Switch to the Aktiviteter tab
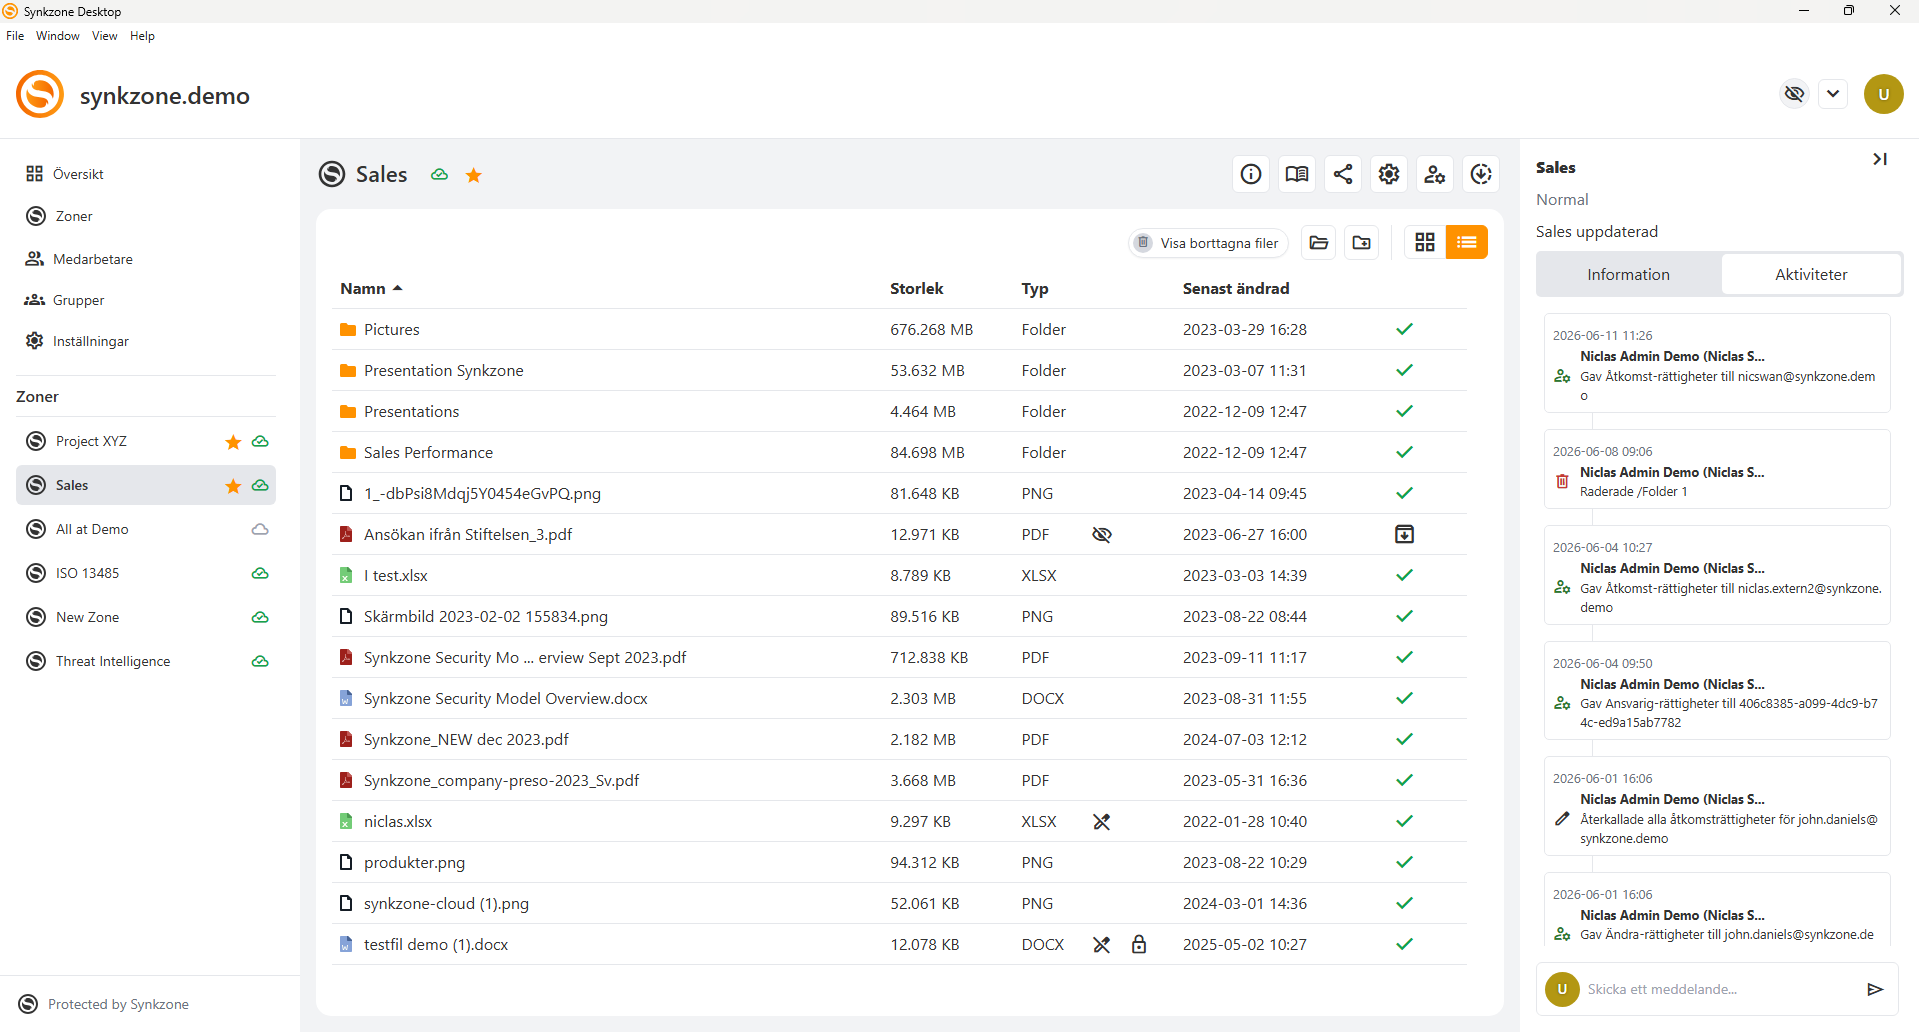 1811,274
